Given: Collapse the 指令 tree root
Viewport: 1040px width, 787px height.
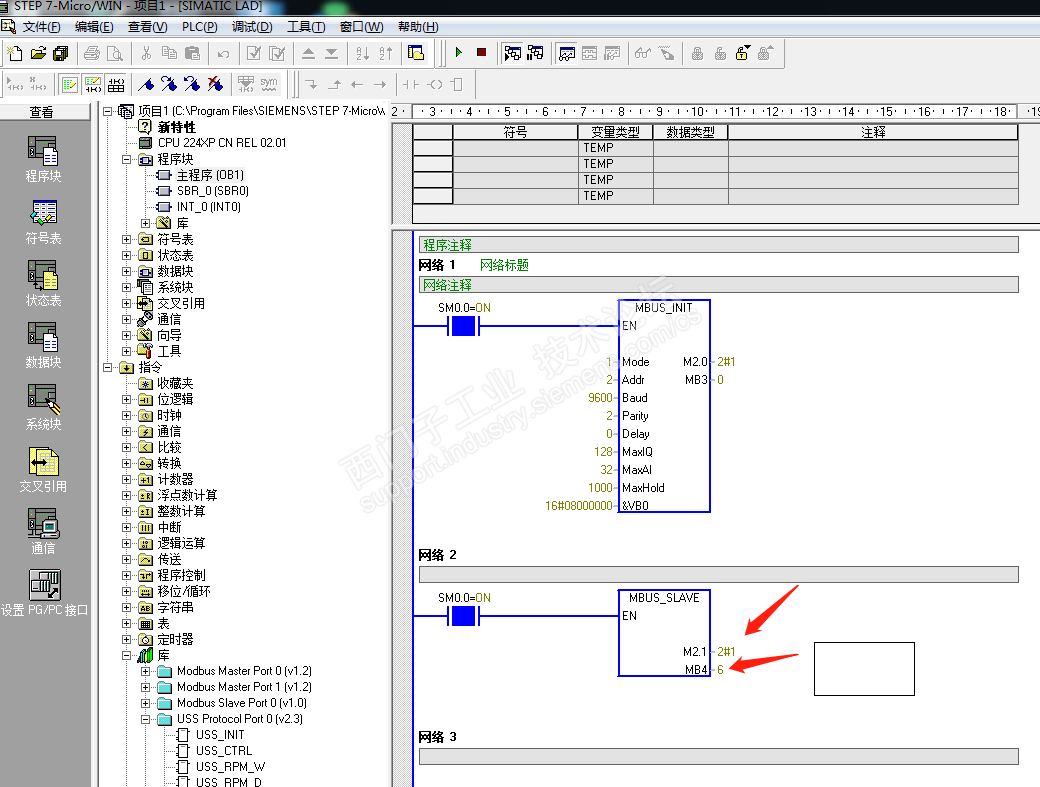Looking at the screenshot, I should (x=107, y=367).
